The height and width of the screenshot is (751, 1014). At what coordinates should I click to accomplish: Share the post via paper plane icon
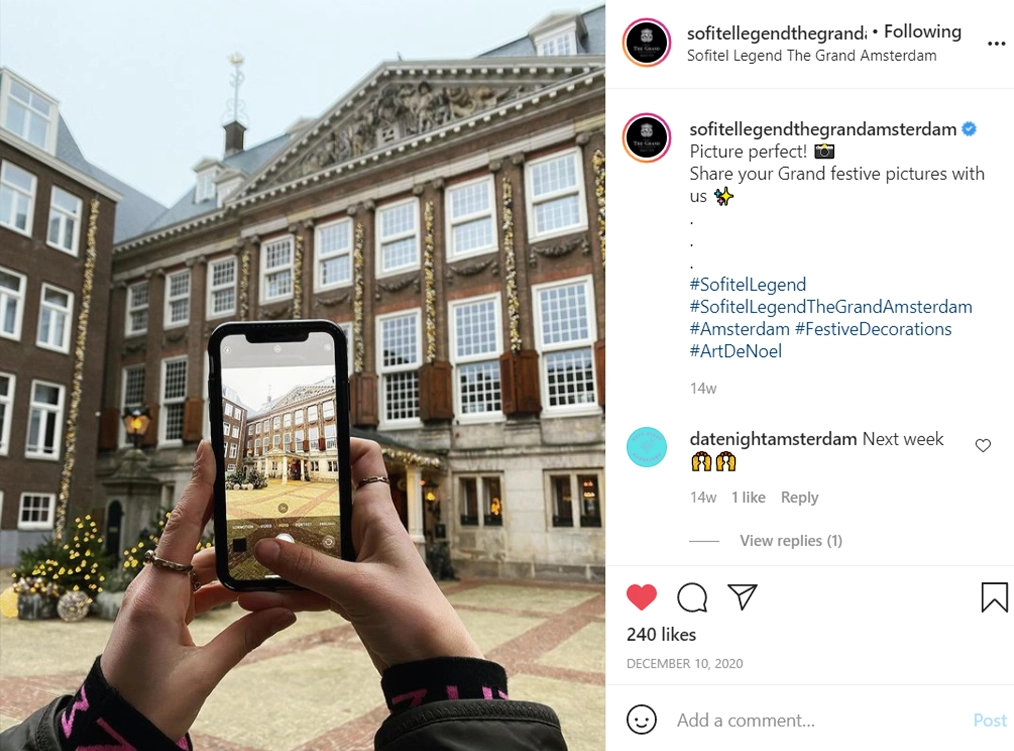pyautogui.click(x=742, y=596)
